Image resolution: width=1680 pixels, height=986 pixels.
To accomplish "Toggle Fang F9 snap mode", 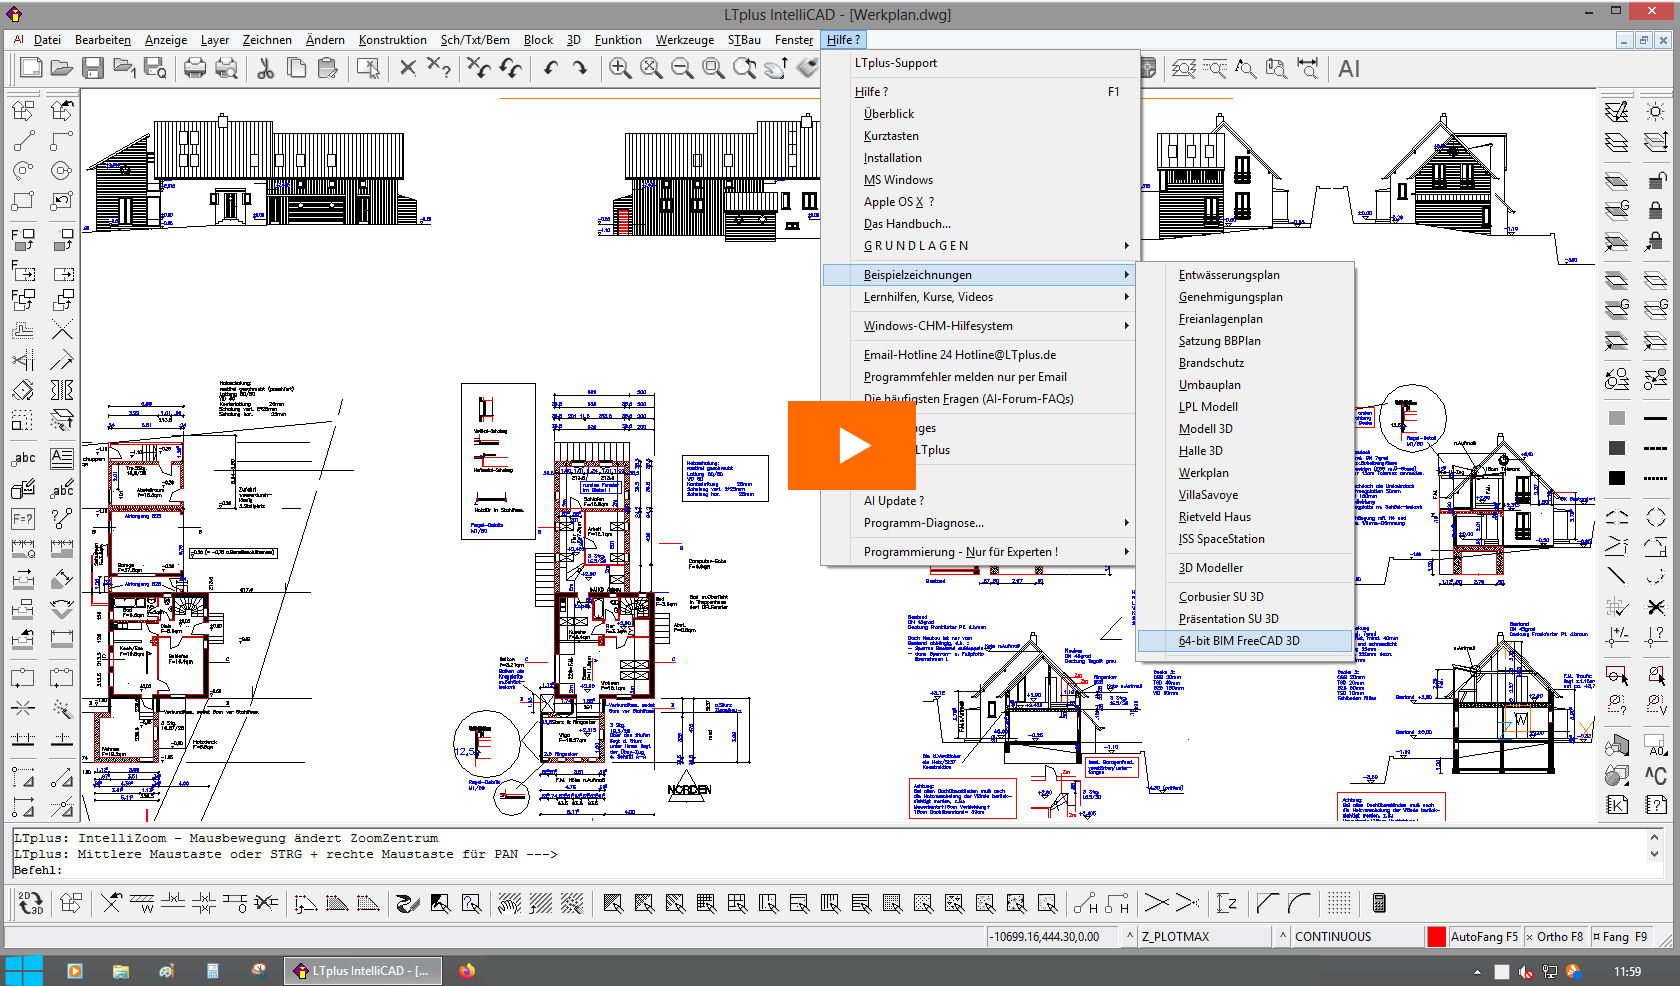I will pos(1624,937).
